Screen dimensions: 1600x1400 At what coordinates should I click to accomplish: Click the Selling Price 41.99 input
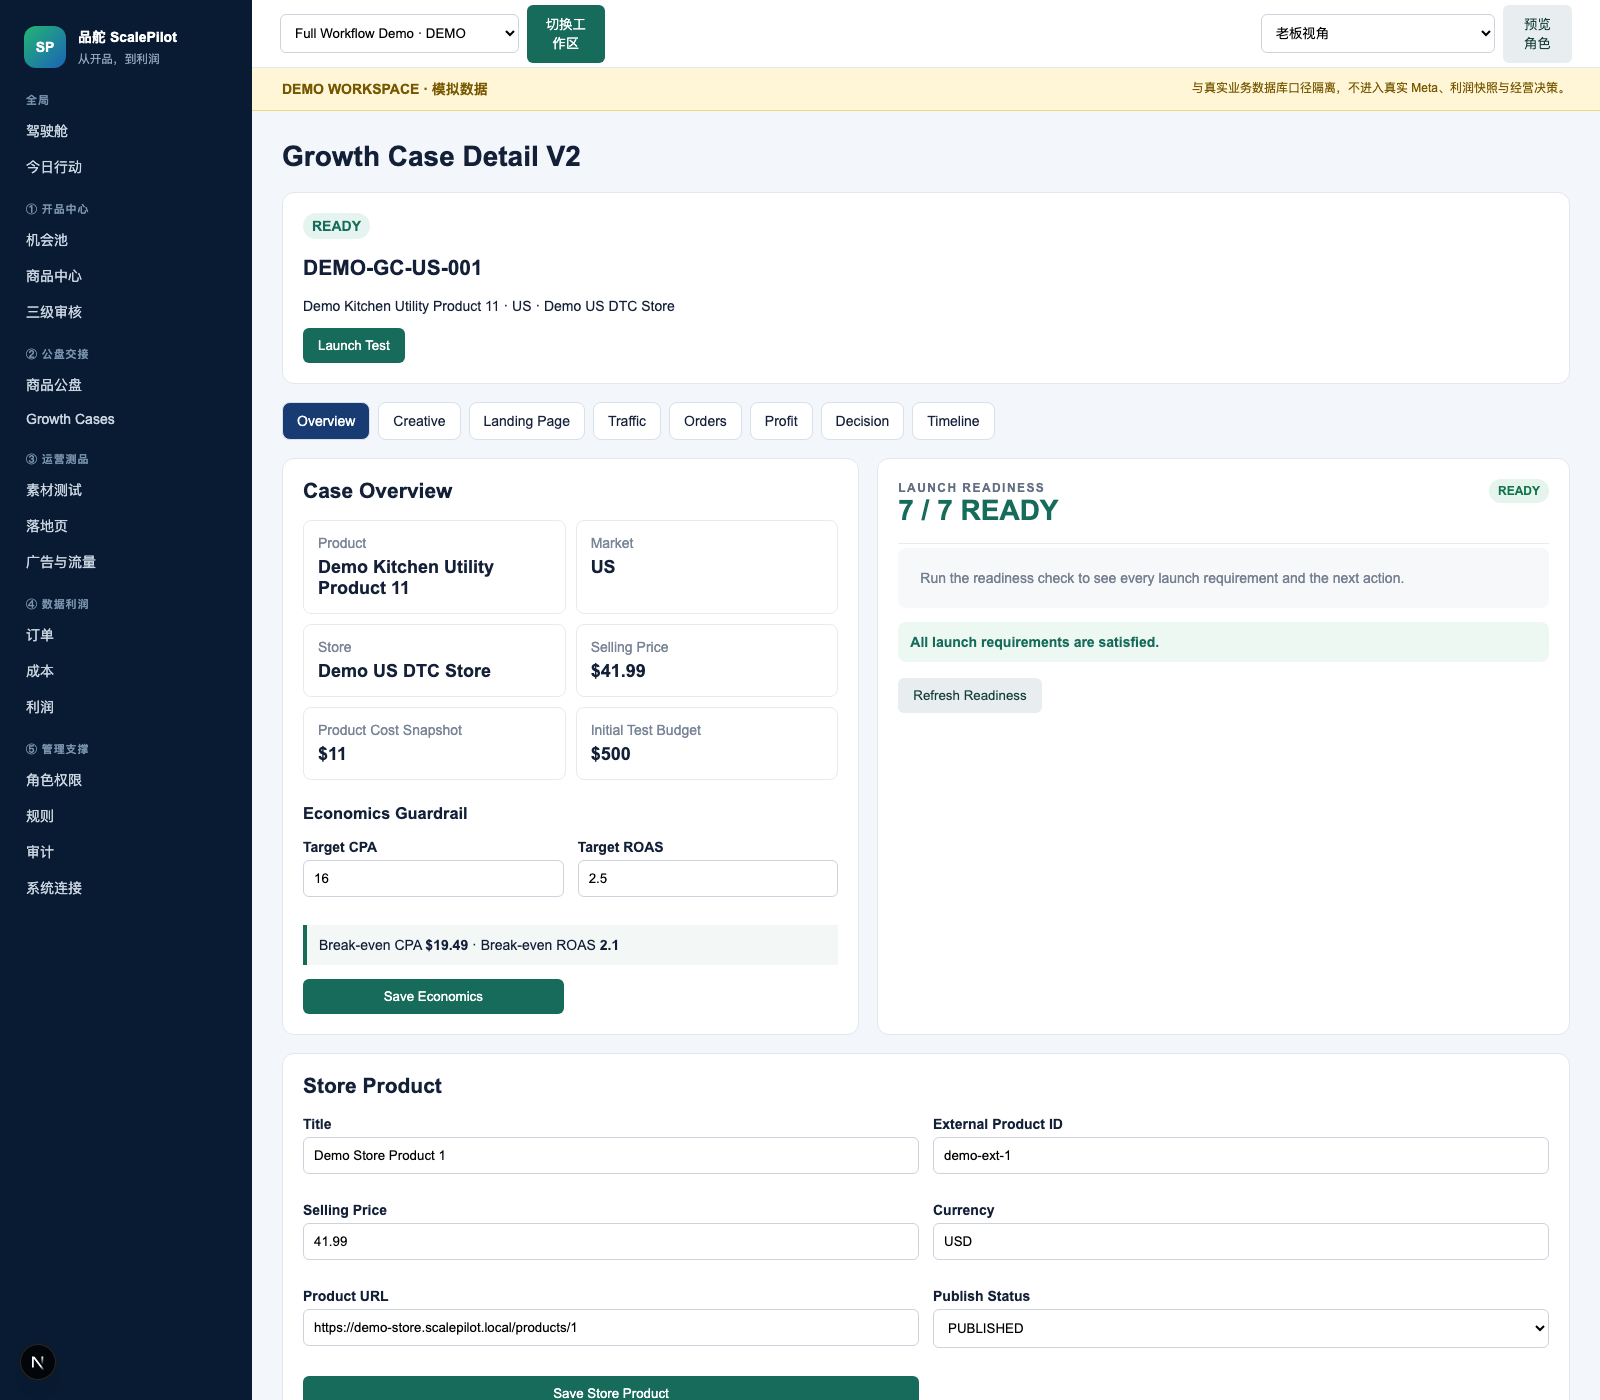click(x=610, y=1241)
